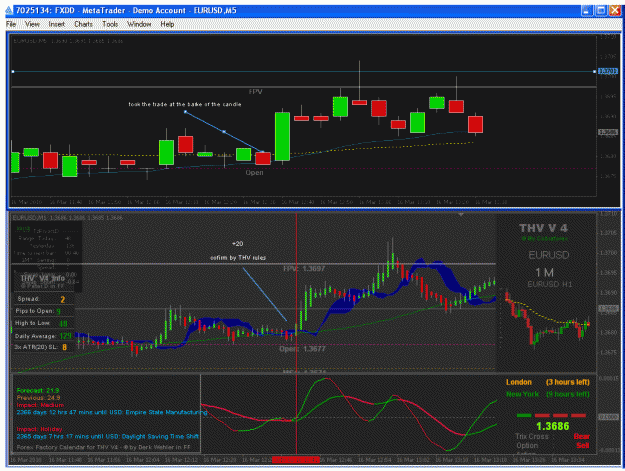The height and width of the screenshot is (471, 625).
Task: Open the View menu
Action: click(x=32, y=24)
